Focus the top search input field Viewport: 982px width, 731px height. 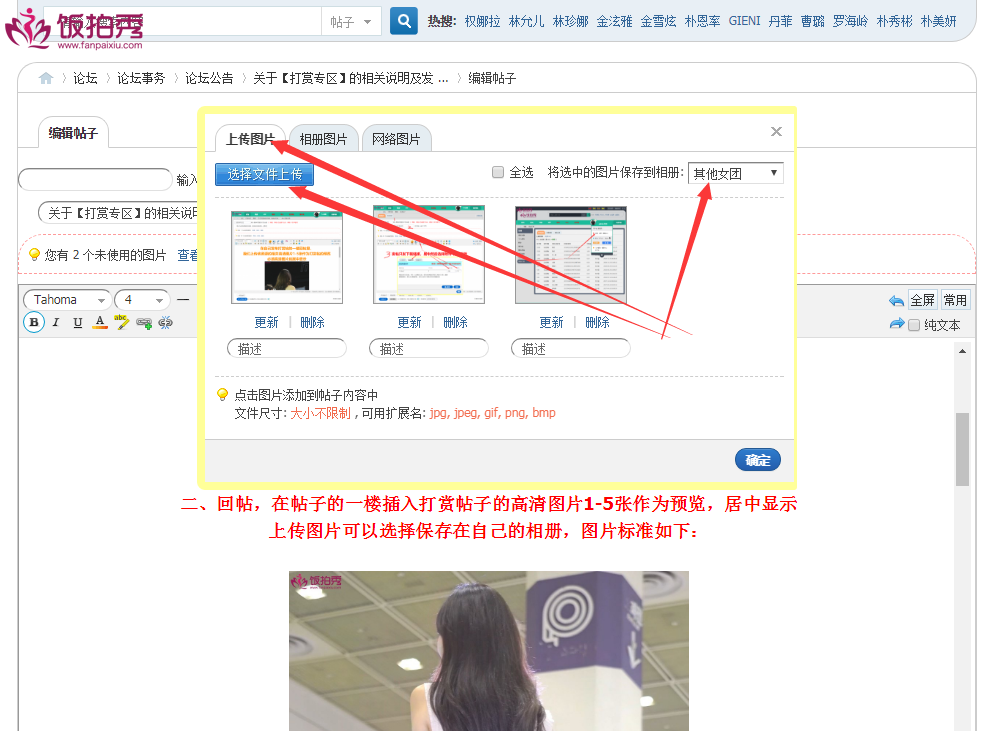coord(182,22)
